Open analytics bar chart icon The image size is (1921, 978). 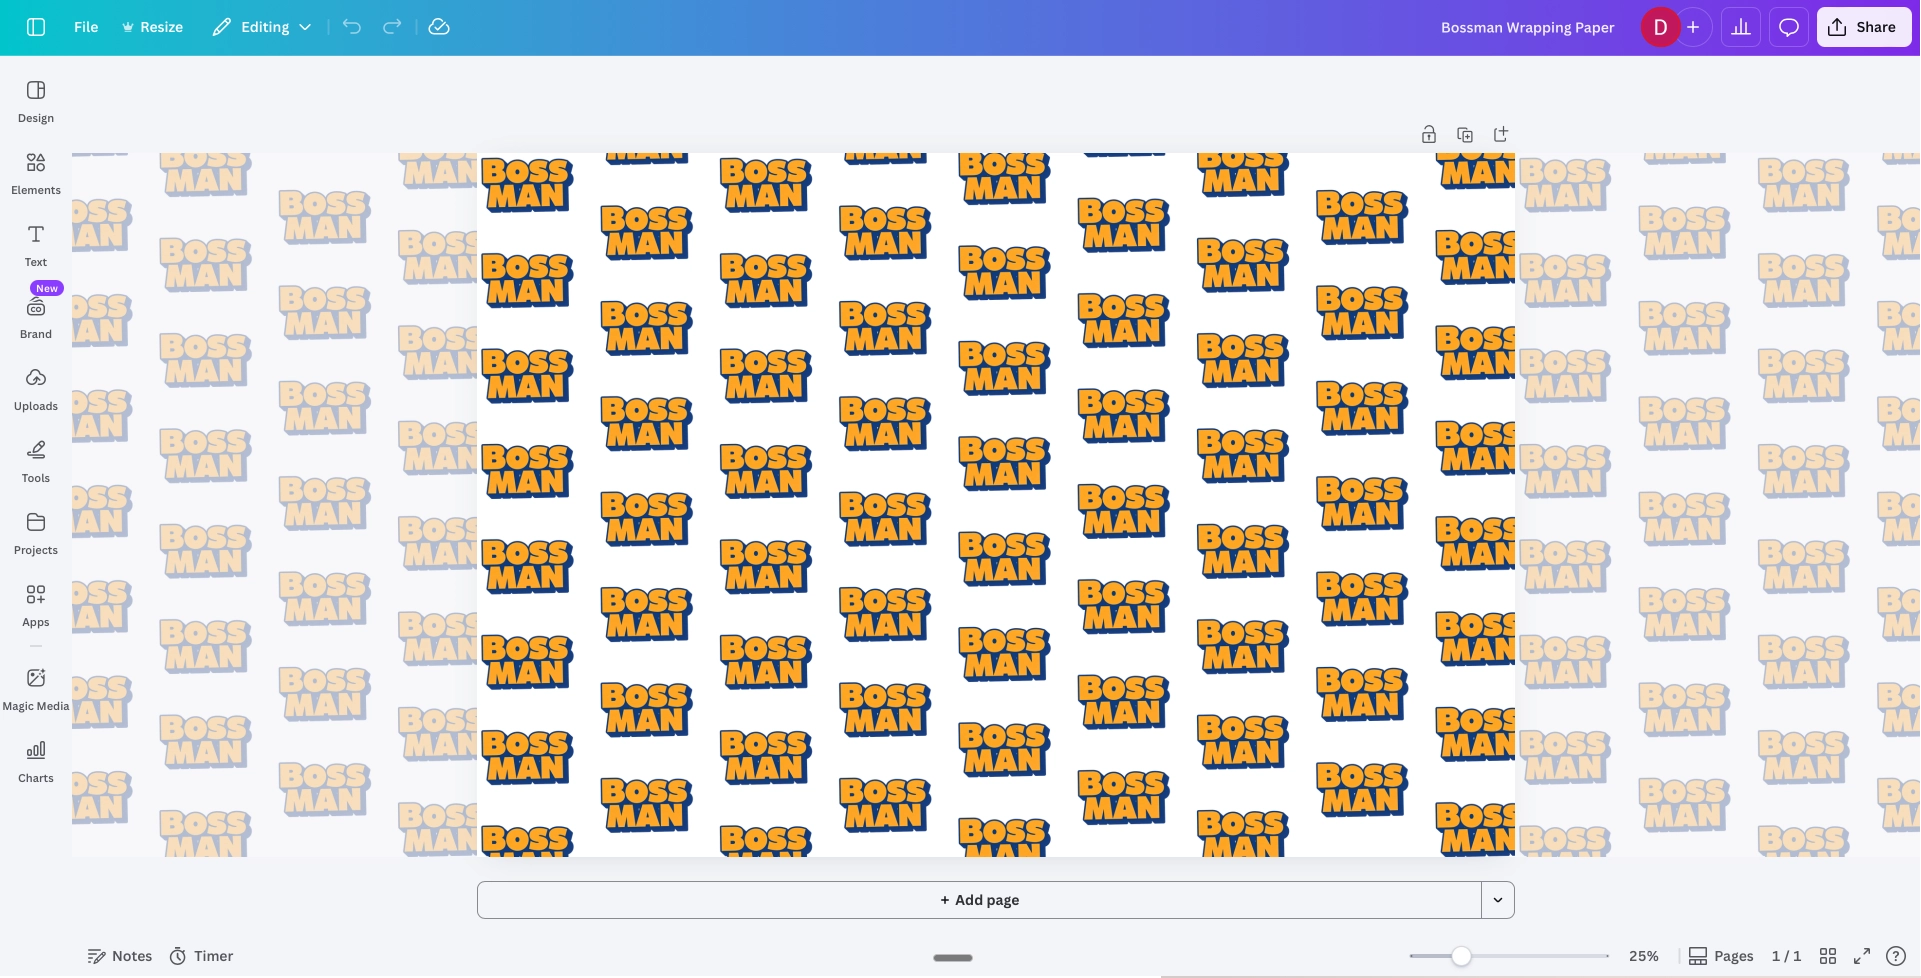(1741, 27)
